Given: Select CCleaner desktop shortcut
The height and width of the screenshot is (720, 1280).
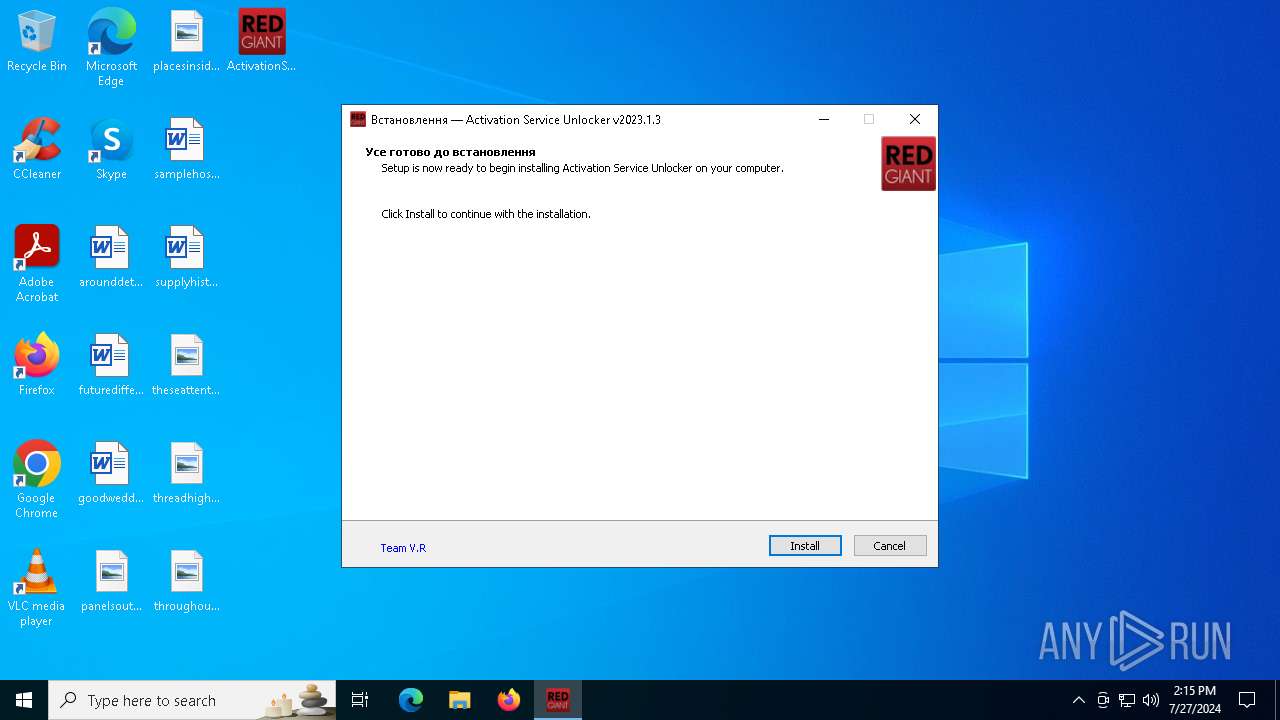Looking at the screenshot, I should [37, 149].
